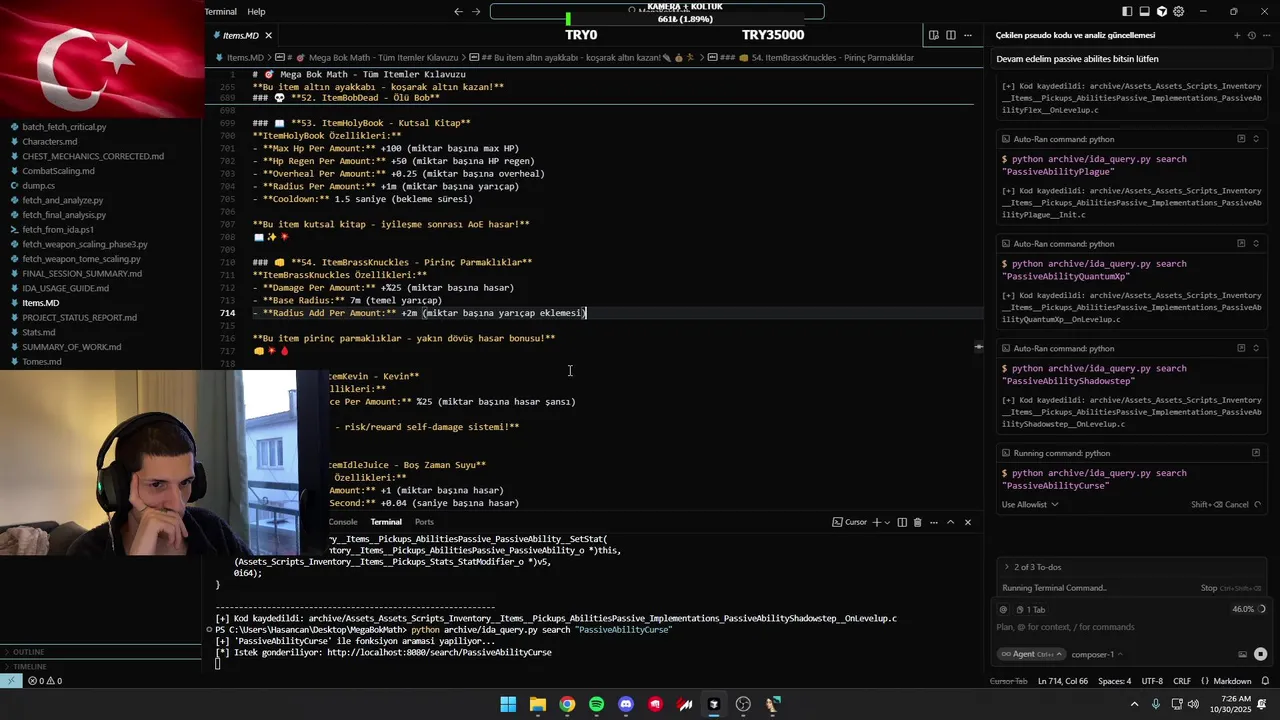Pop out PassiveAbilityCurse command terminal
The image size is (1280, 720).
click(x=1256, y=453)
